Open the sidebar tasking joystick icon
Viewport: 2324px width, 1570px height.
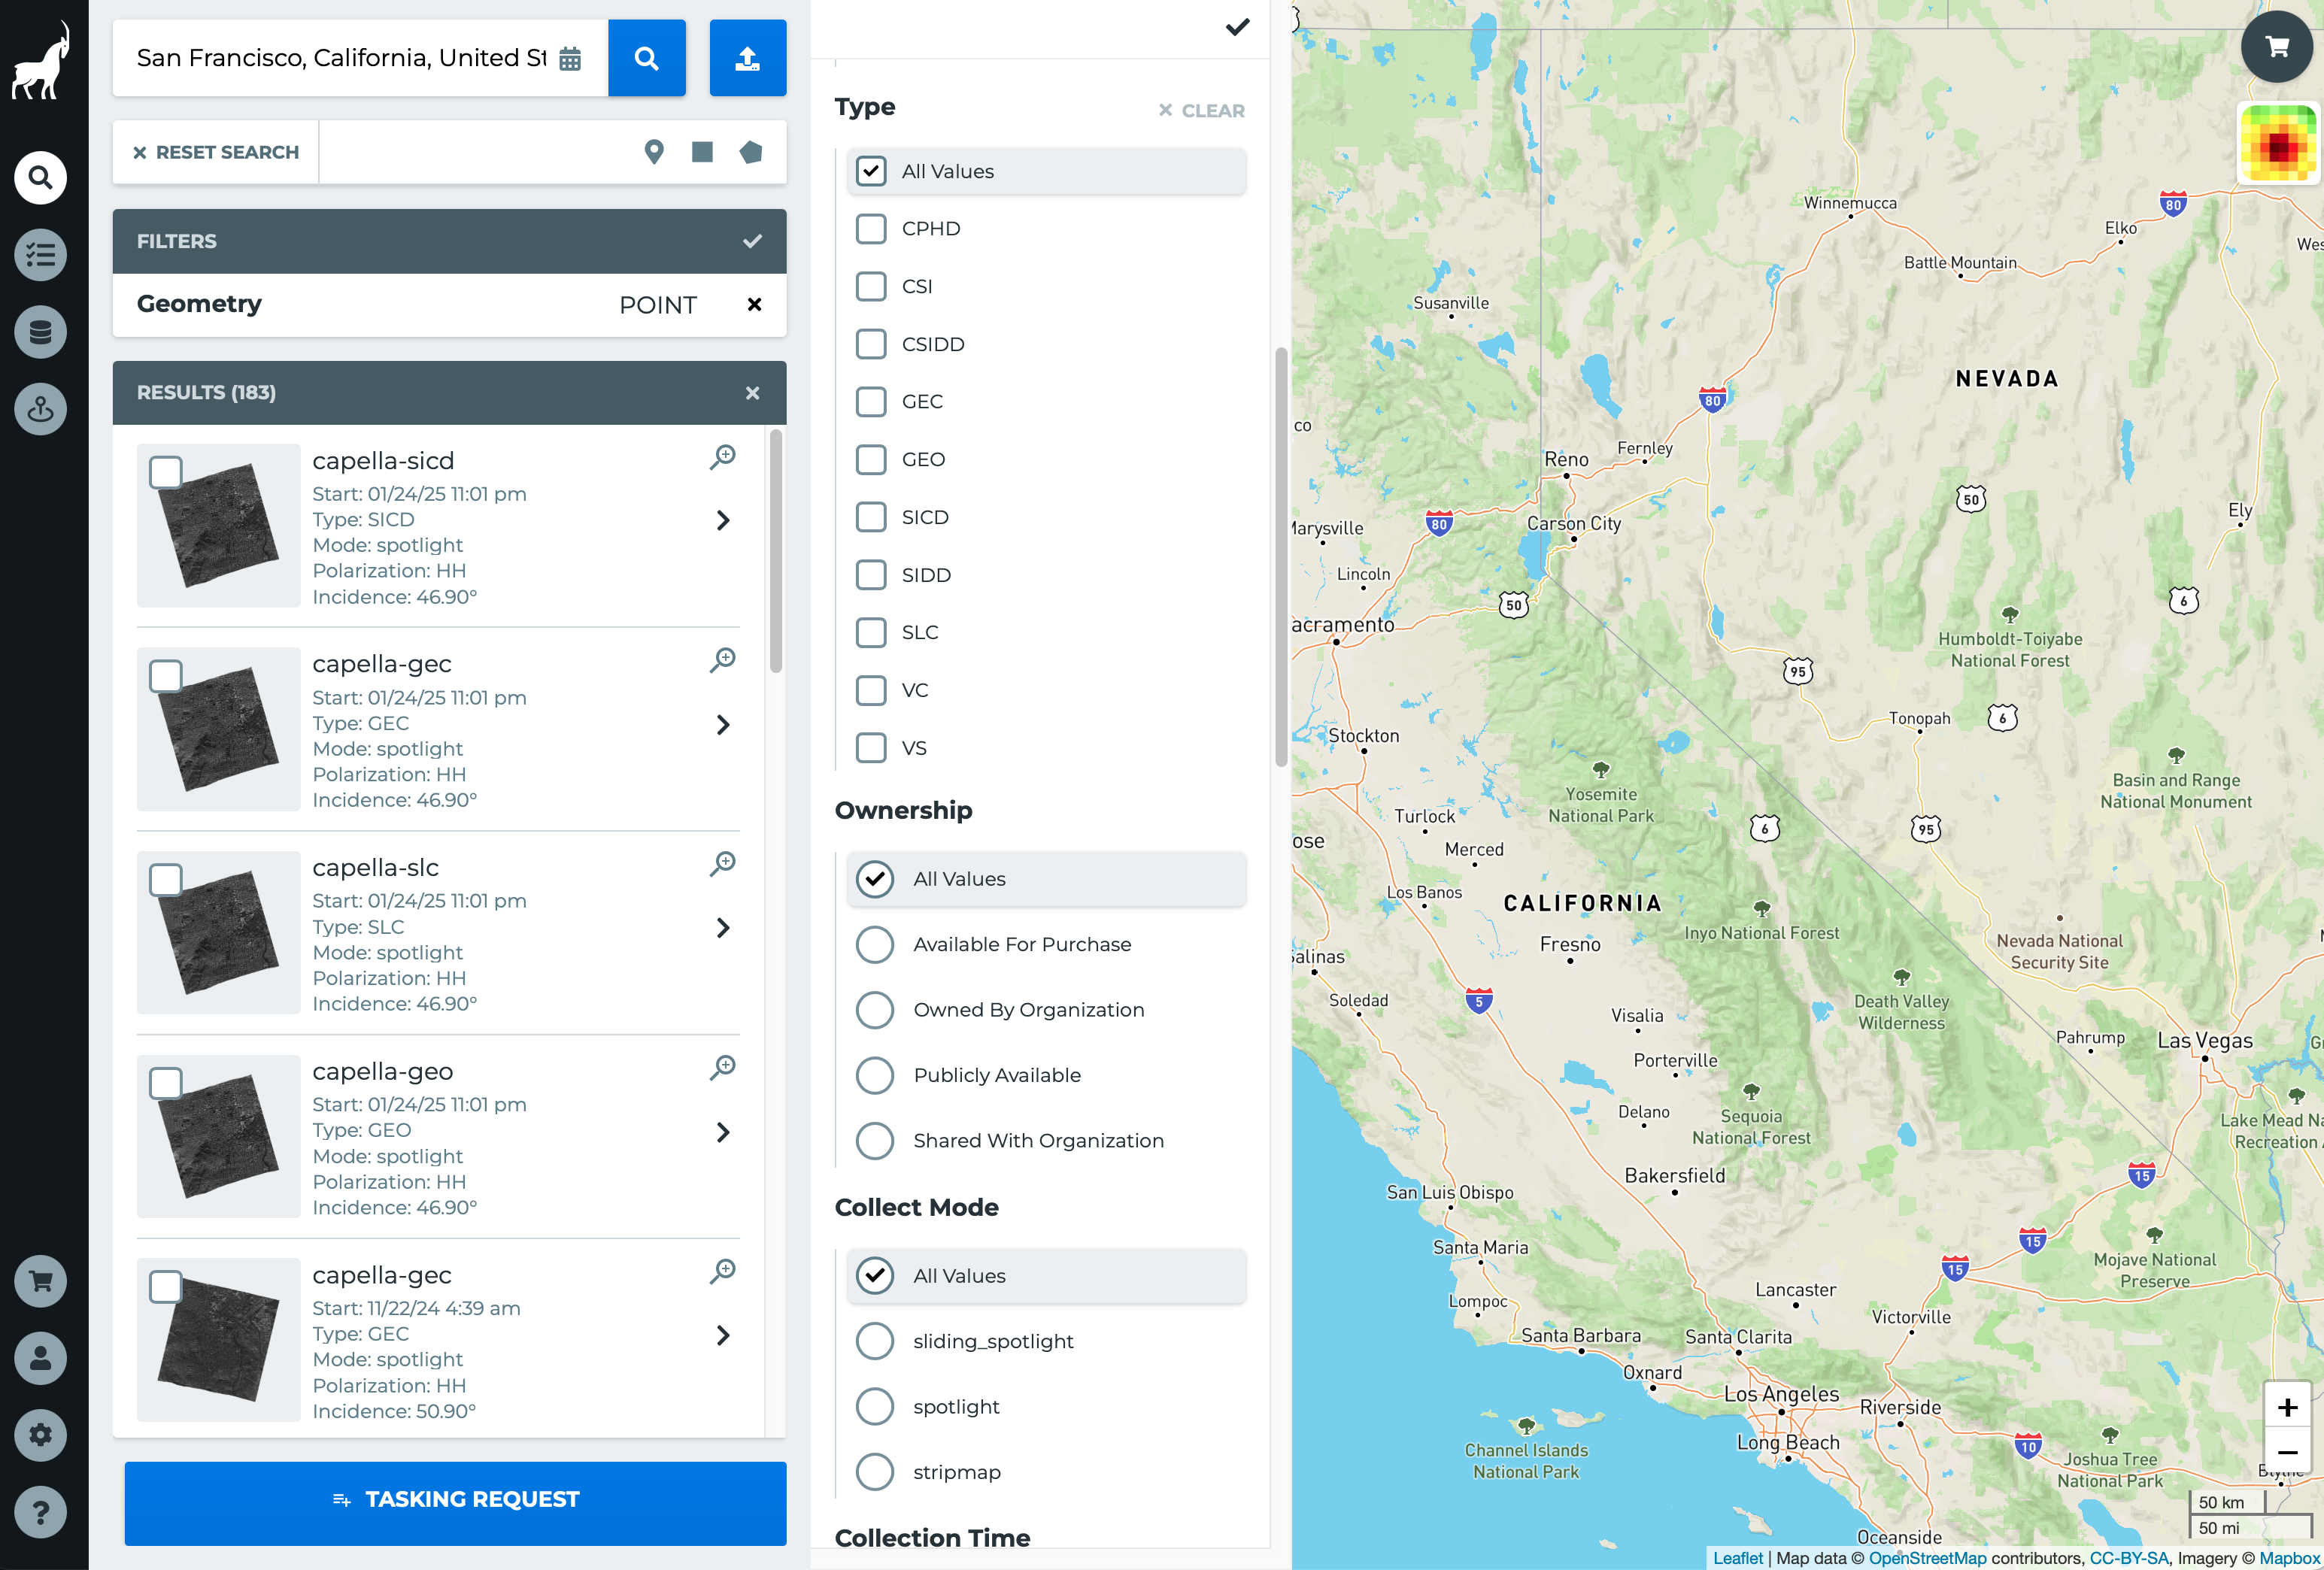pos(40,409)
